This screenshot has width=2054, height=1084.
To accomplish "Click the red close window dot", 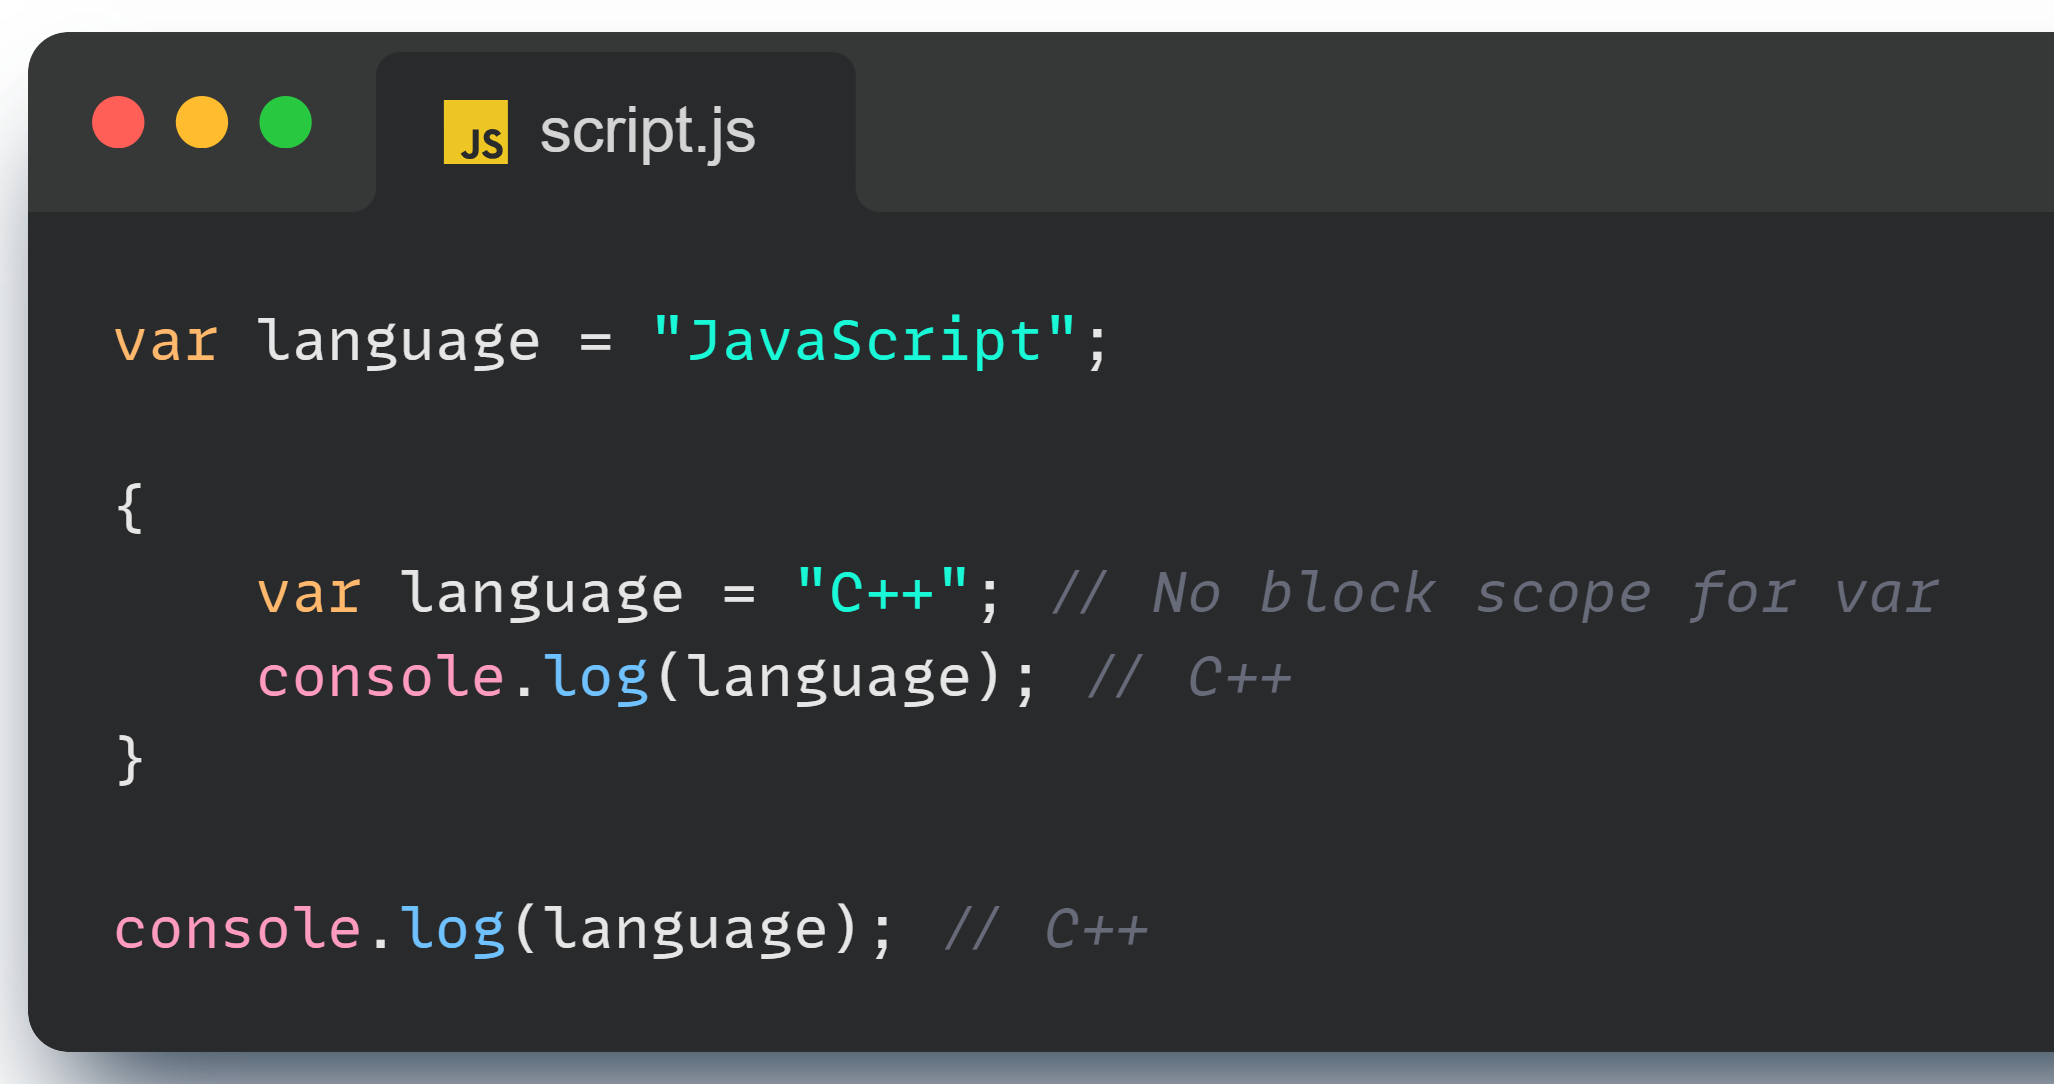I will (118, 122).
